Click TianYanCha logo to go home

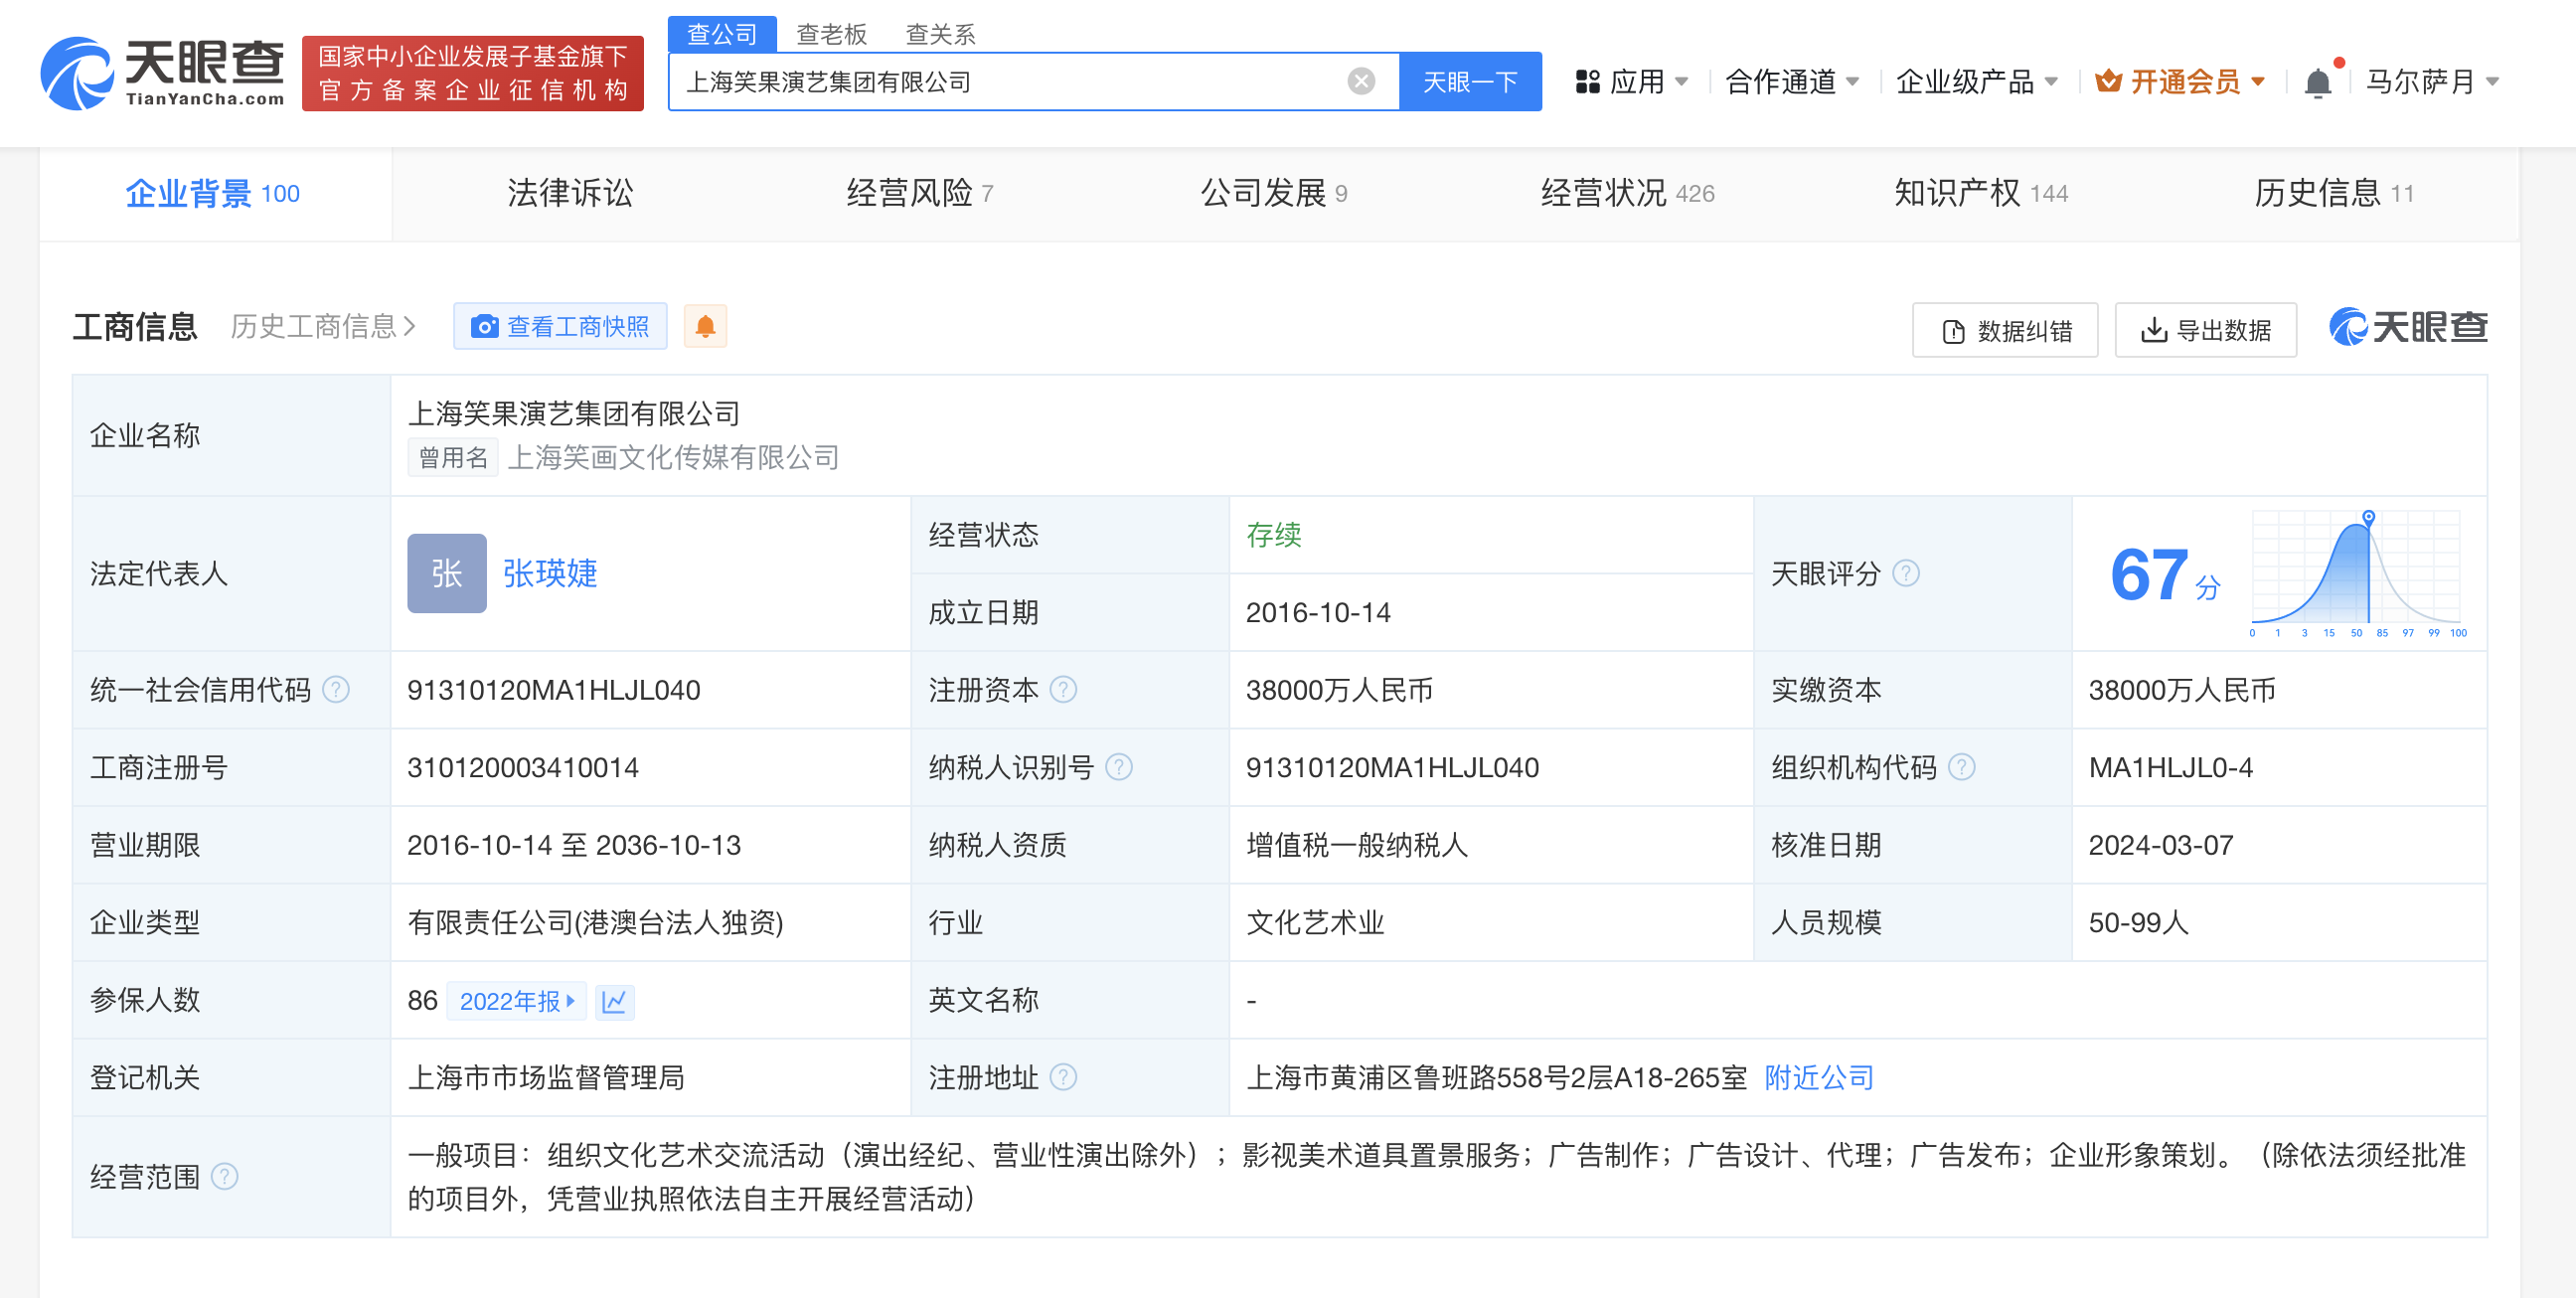(162, 72)
